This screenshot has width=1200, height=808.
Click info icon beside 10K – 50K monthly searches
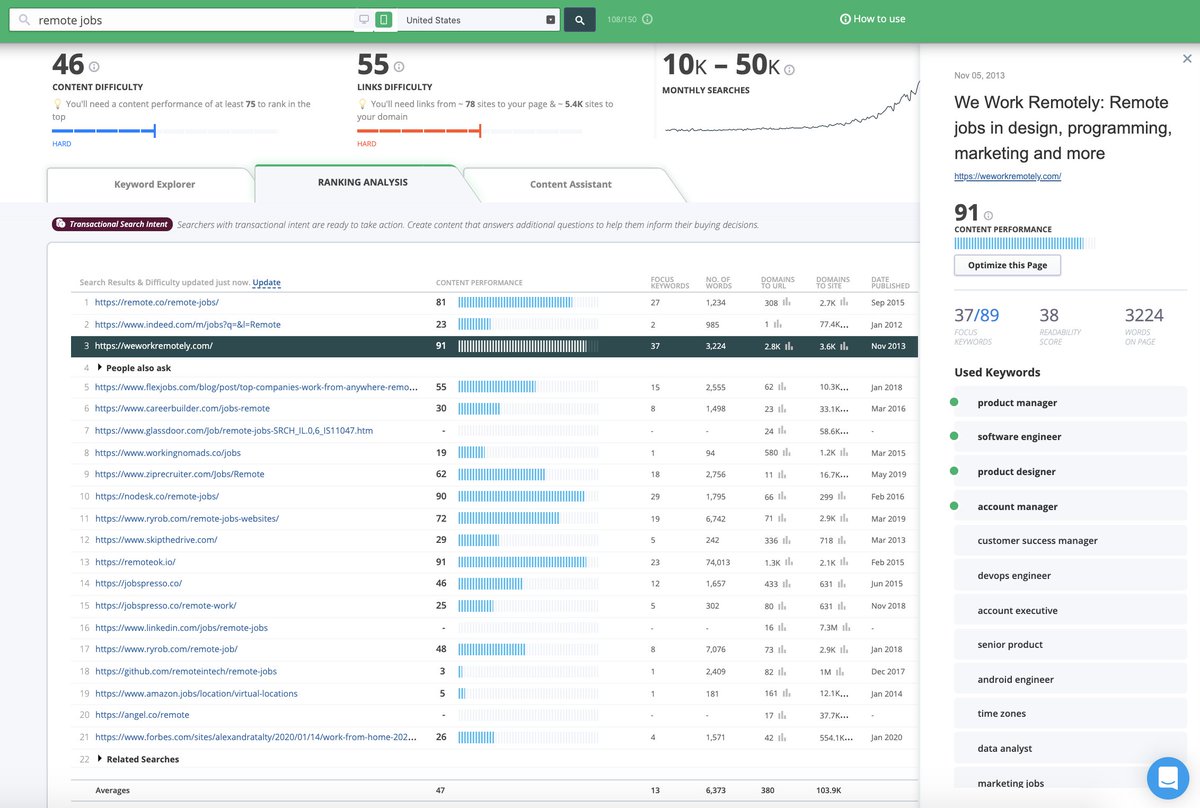pyautogui.click(x=789, y=69)
